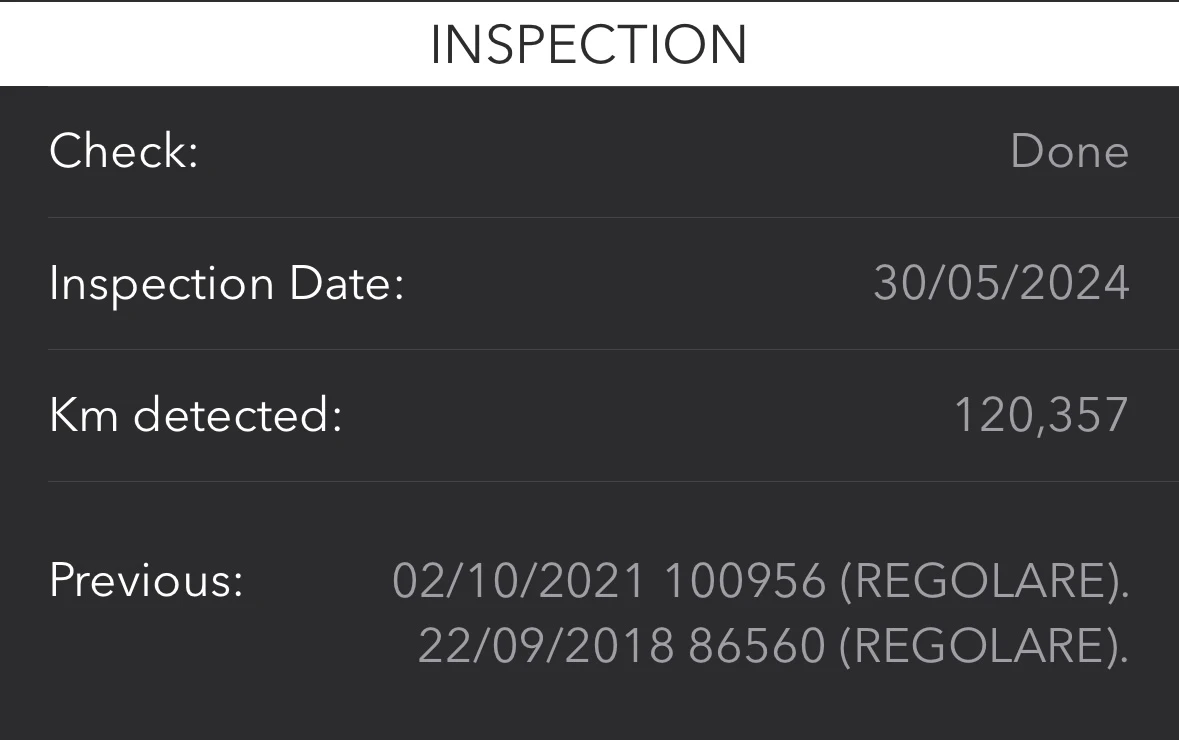Select the 02/10/2021 previous inspection date
Viewport: 1179px width, 740px height.
(519, 581)
